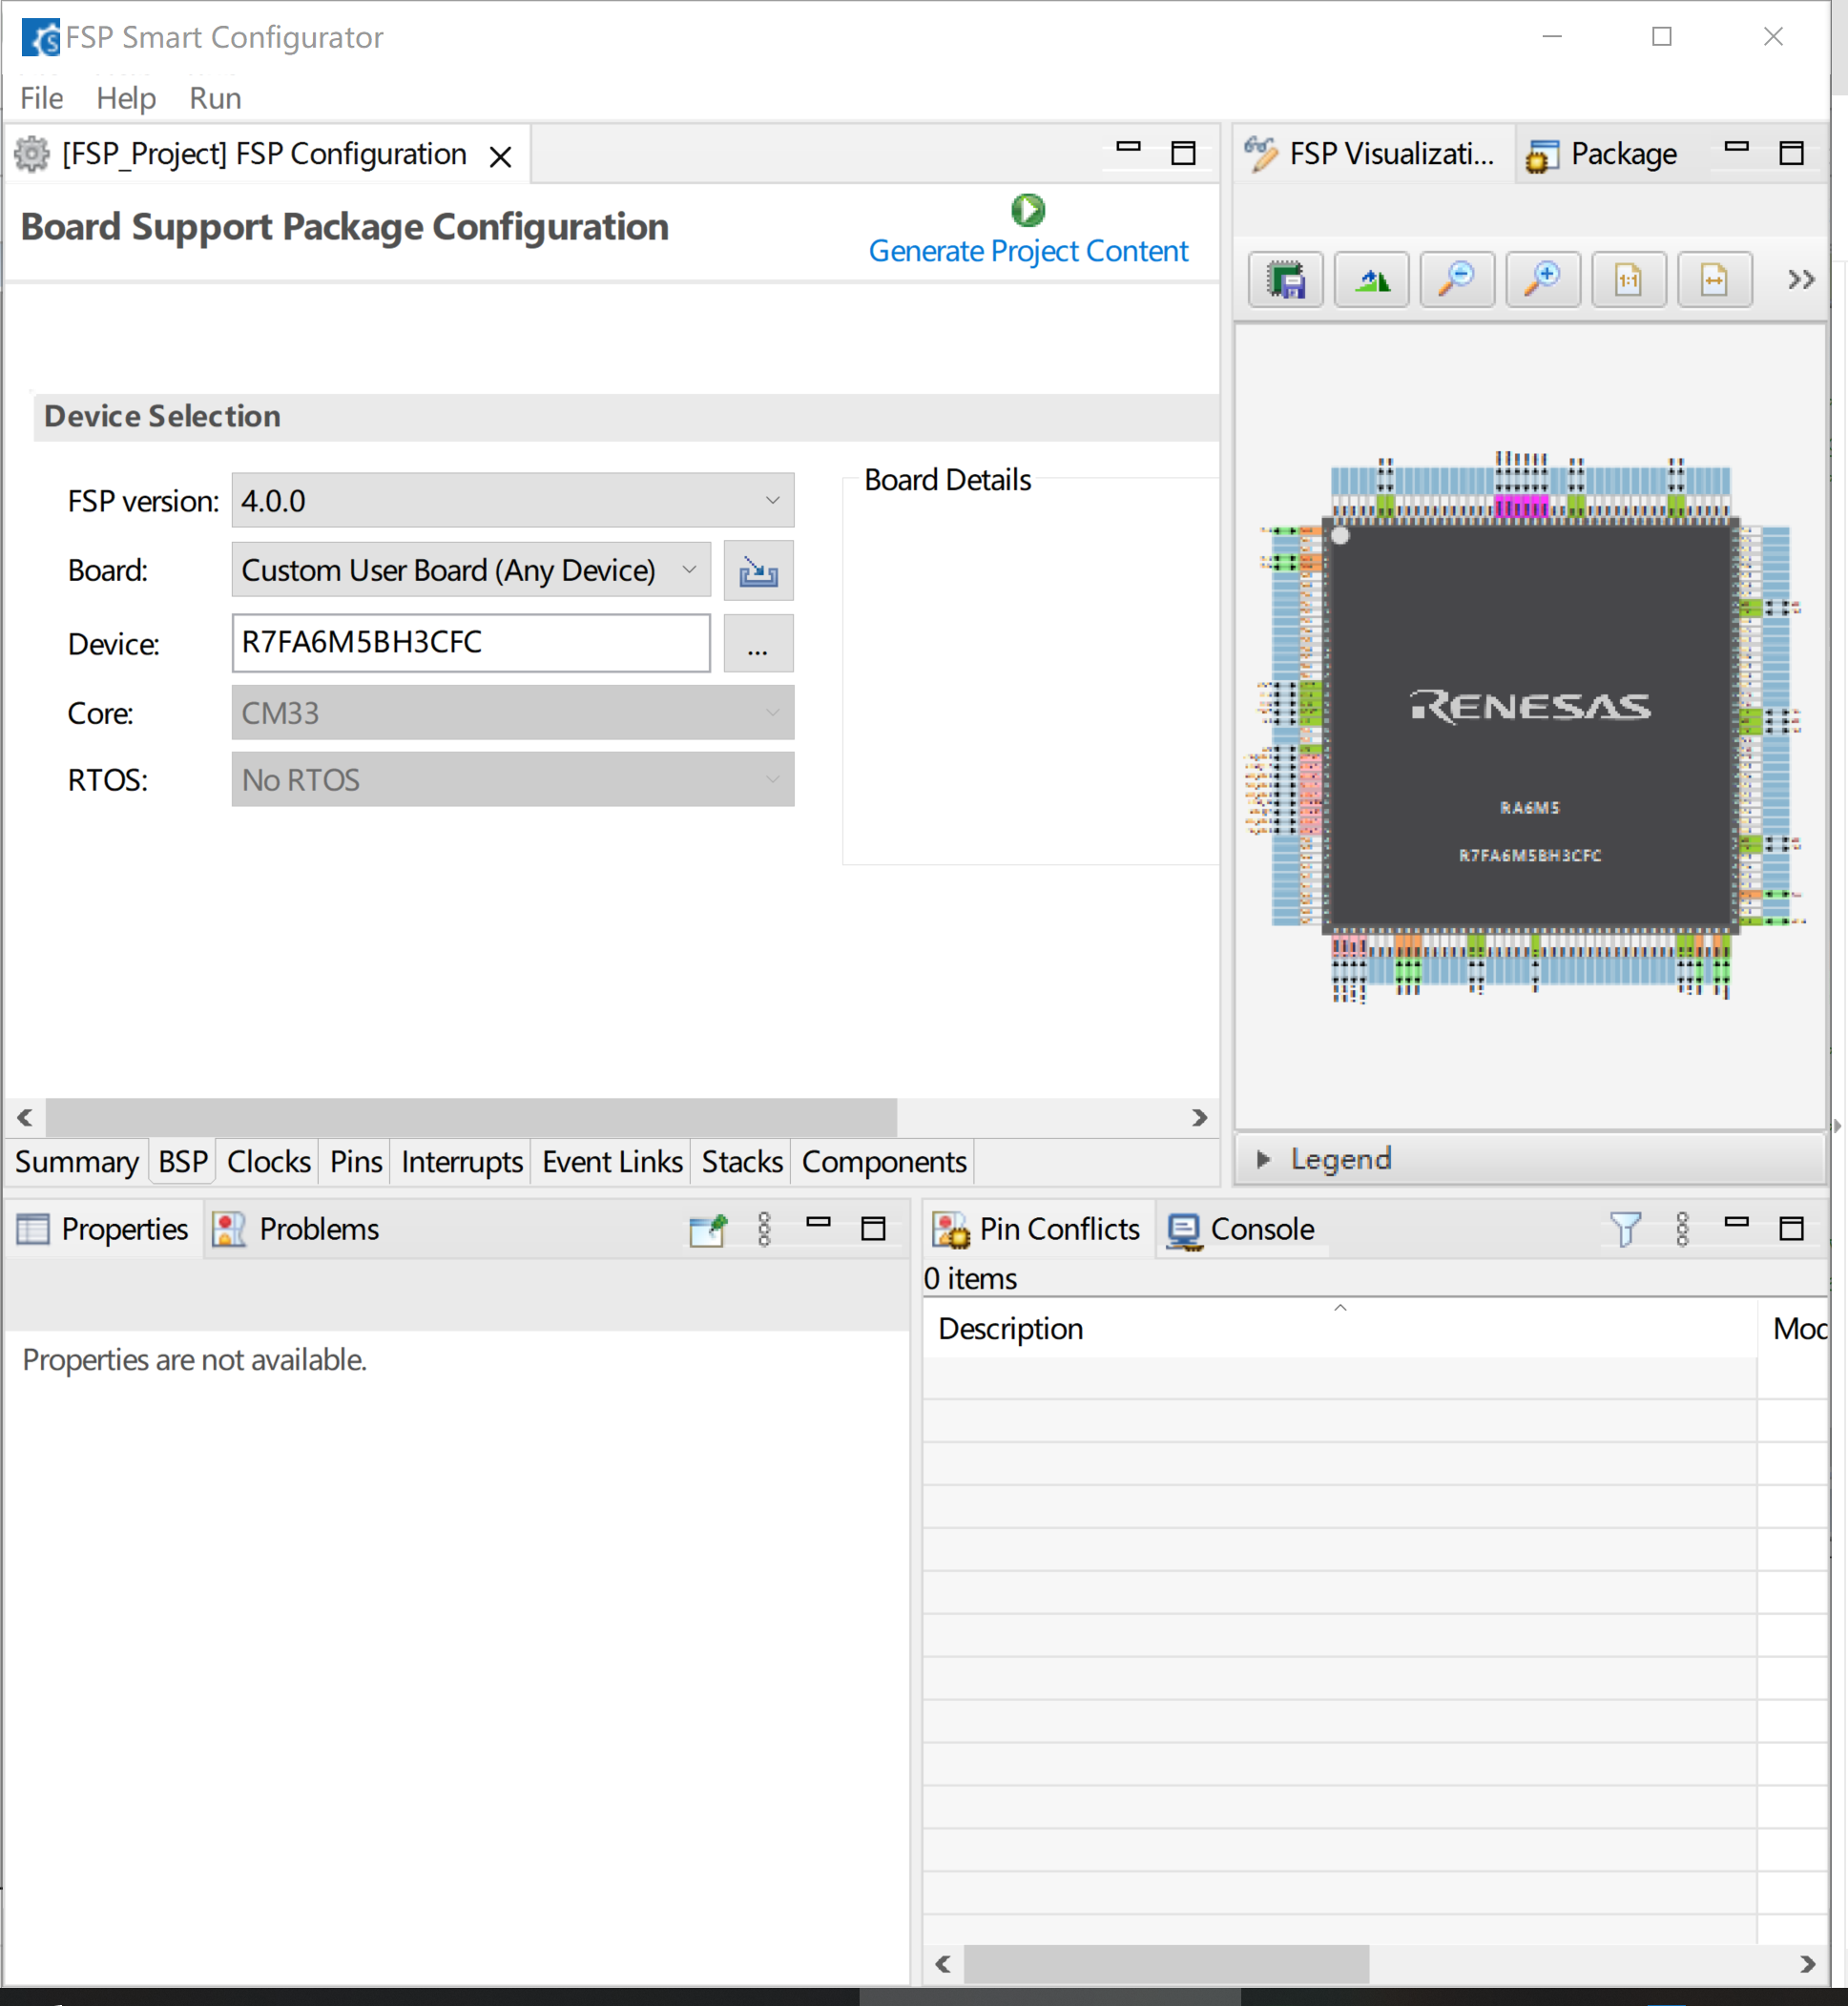Zoom in the package view

1542,280
